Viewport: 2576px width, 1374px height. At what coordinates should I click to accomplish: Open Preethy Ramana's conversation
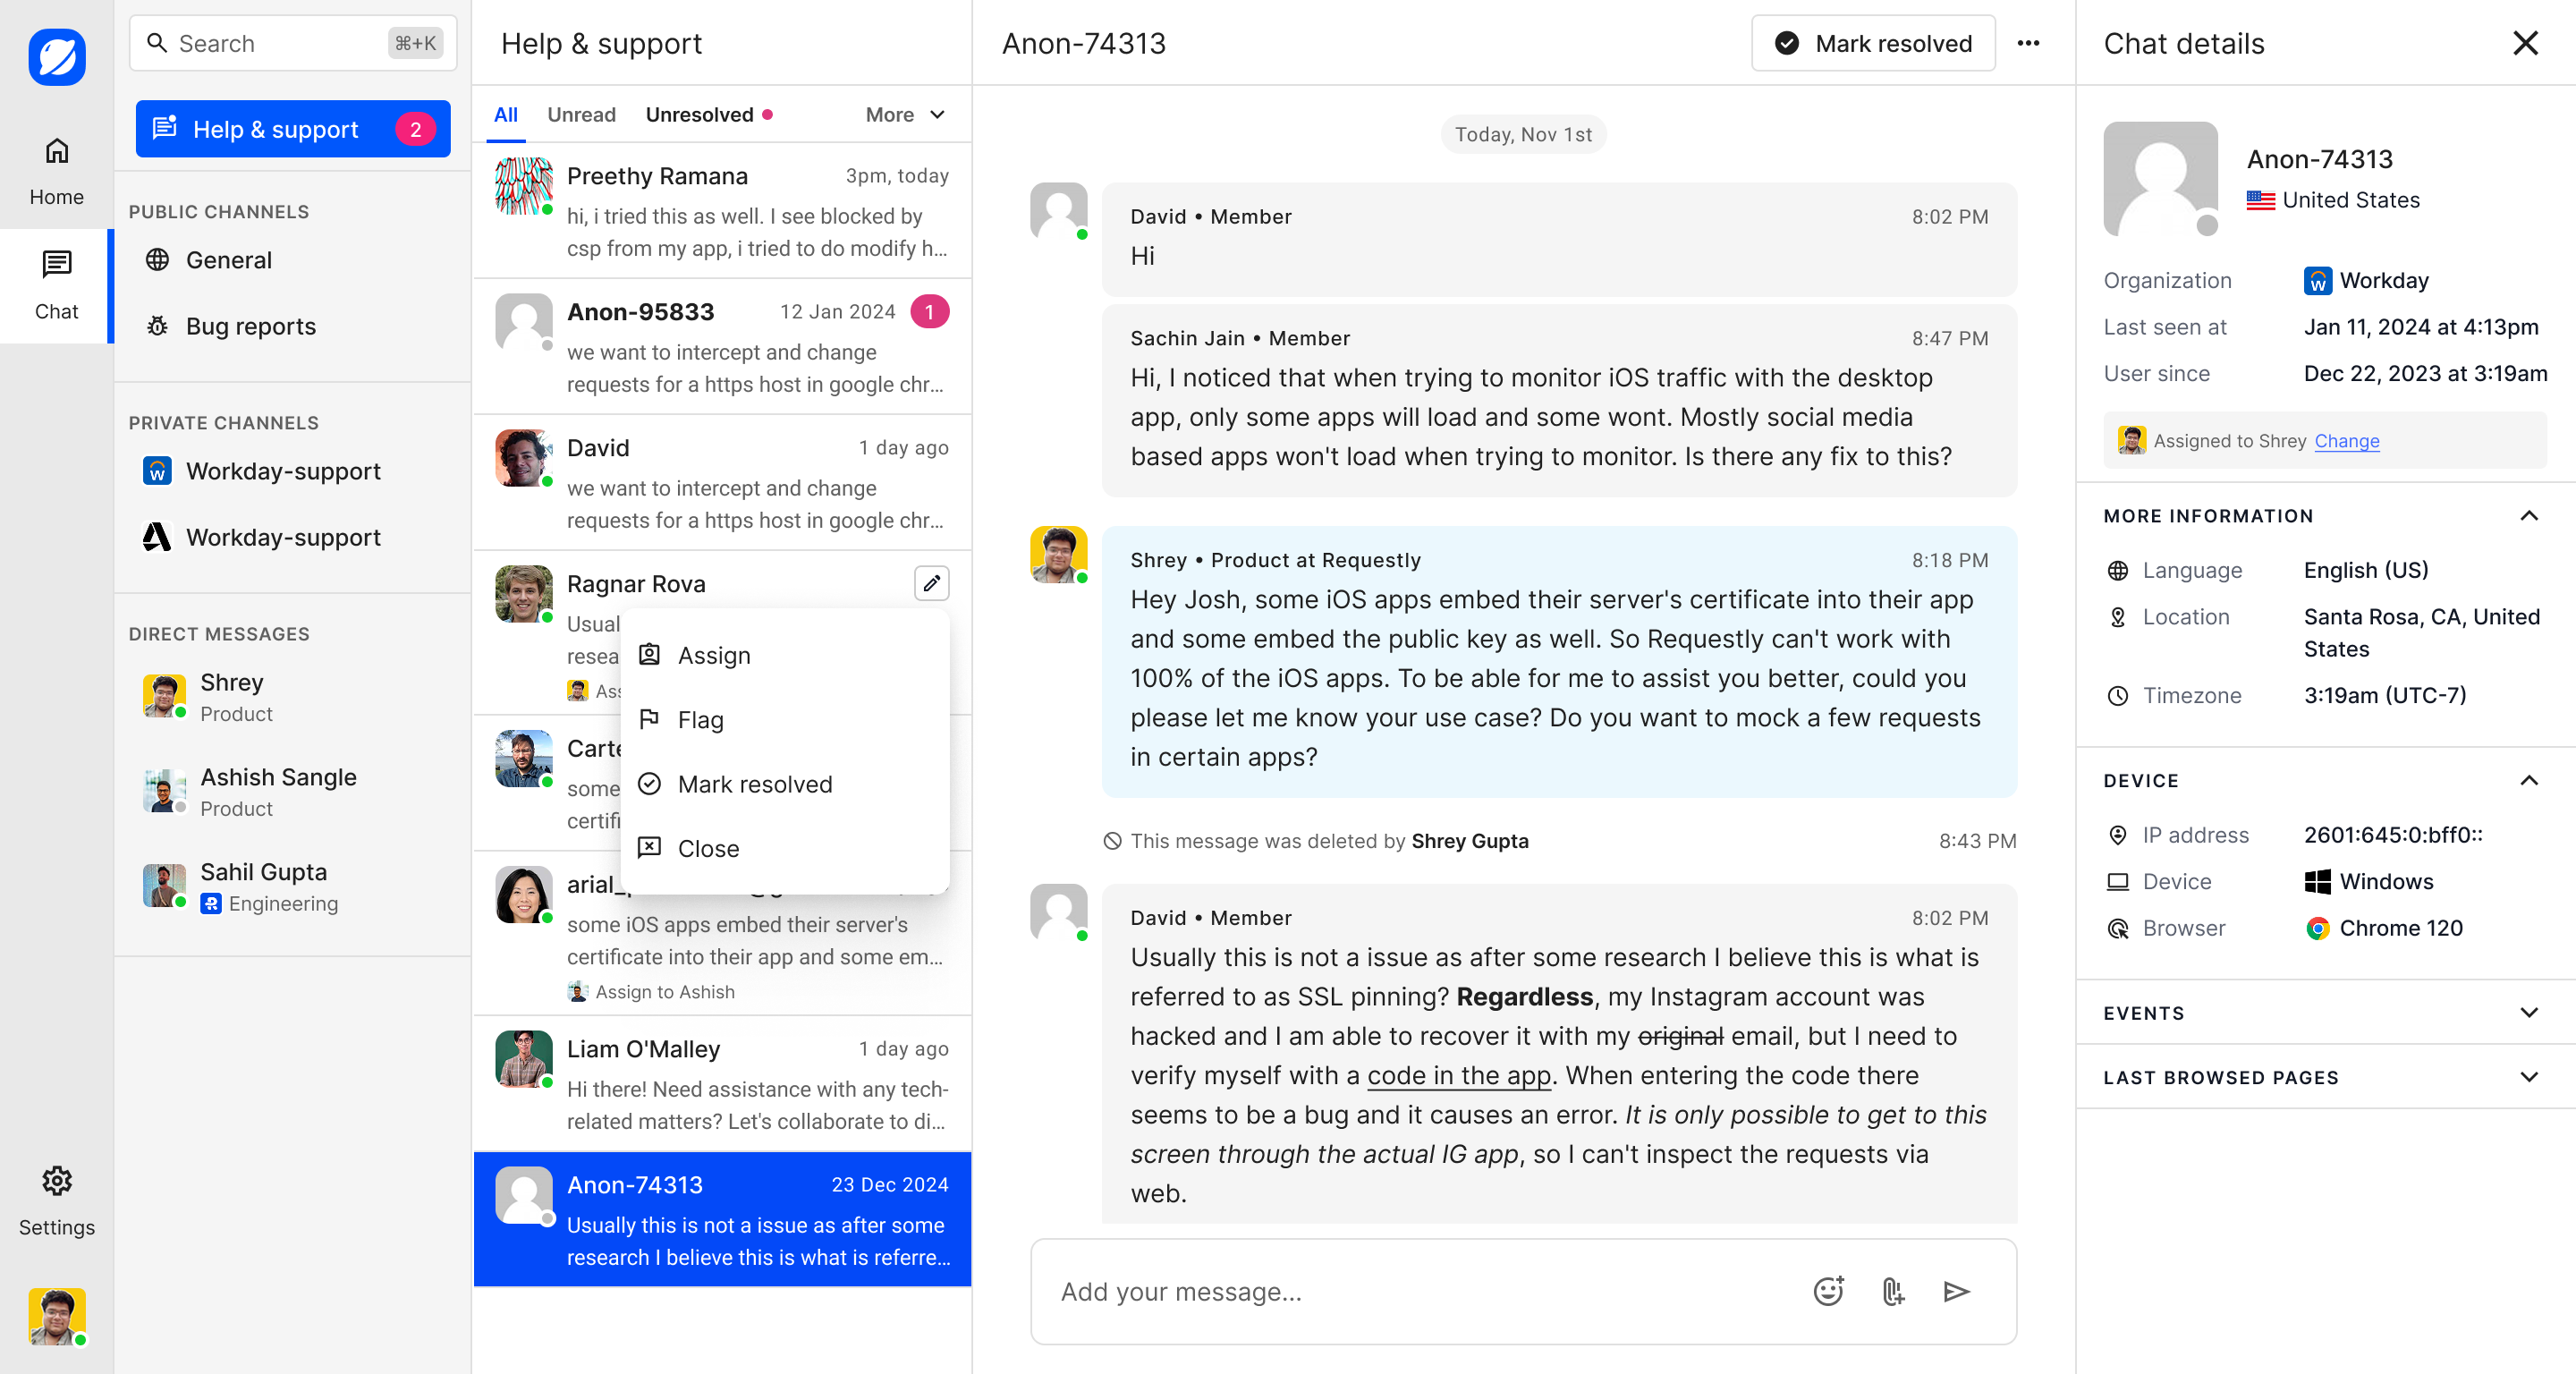(x=722, y=211)
